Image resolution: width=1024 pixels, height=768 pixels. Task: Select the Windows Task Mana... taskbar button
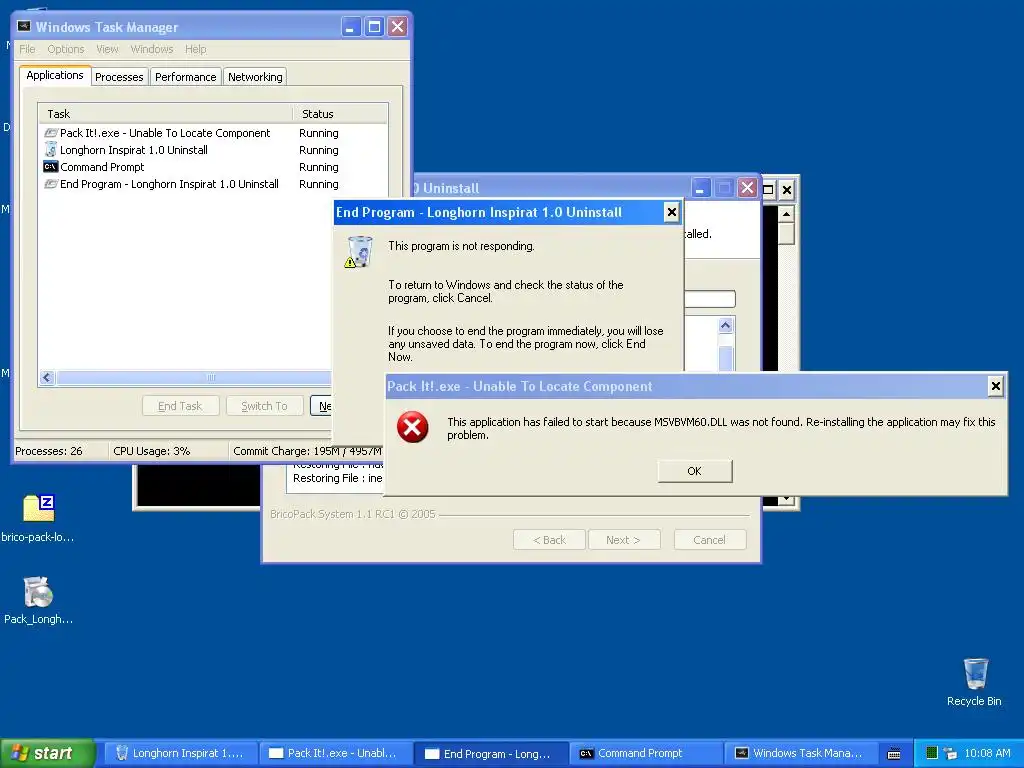click(800, 753)
